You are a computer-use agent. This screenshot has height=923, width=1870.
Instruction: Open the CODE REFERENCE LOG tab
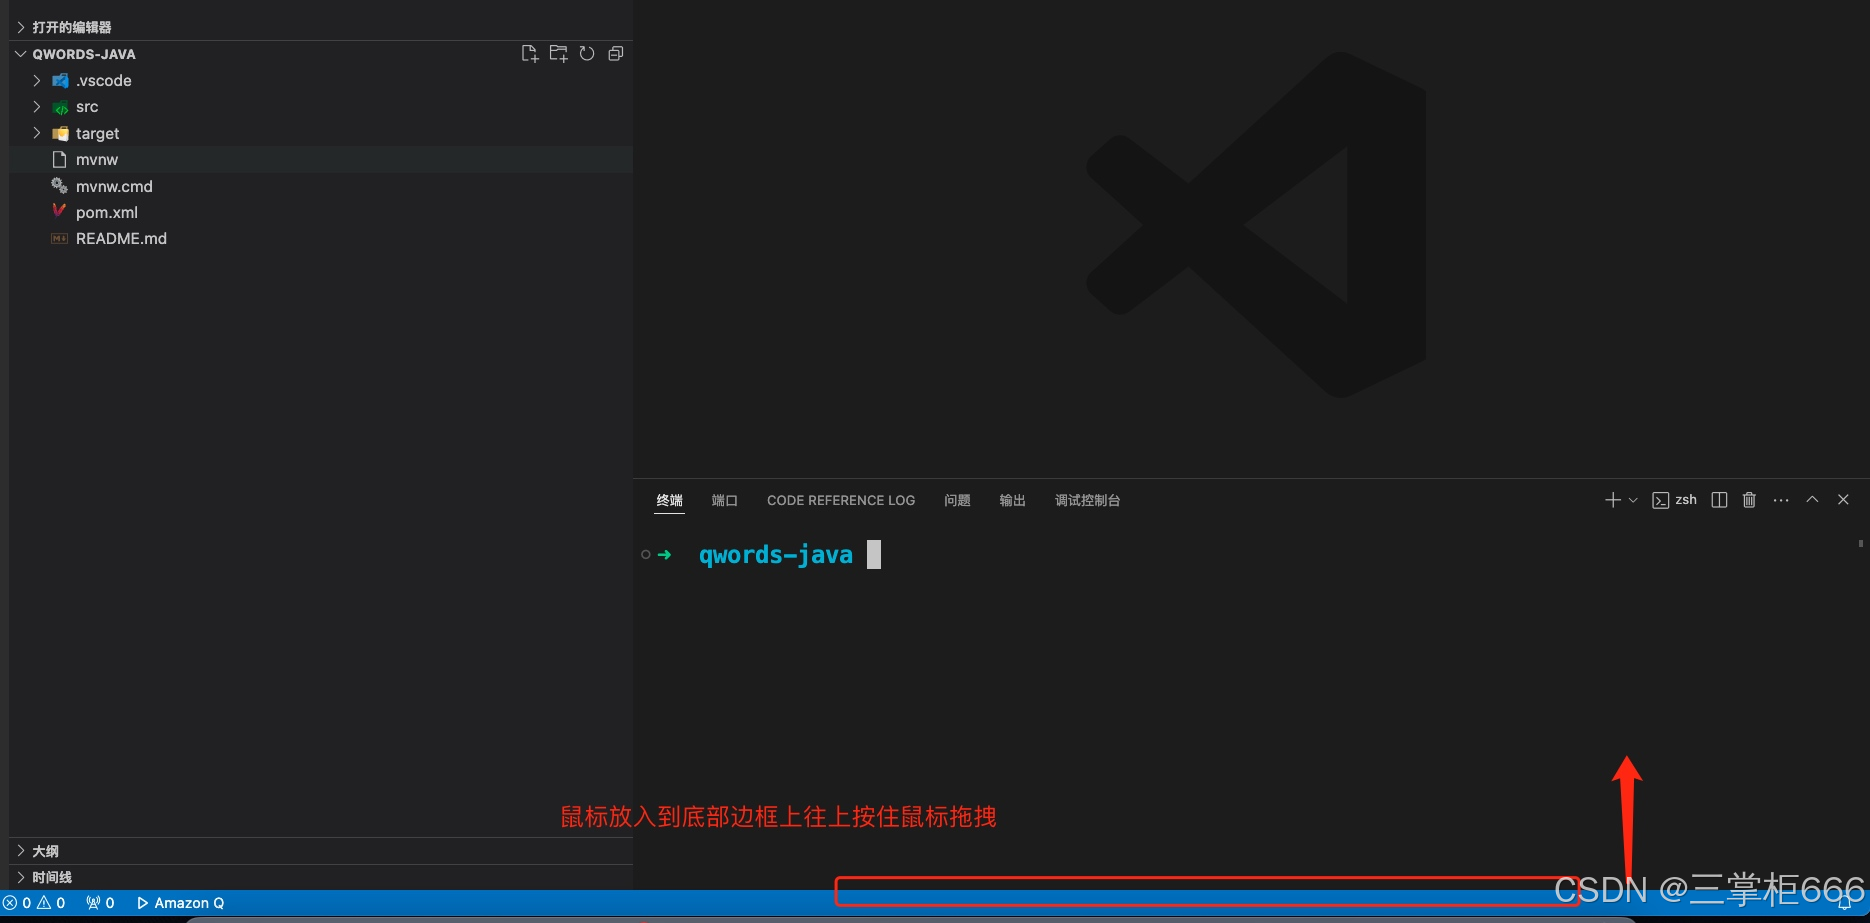(841, 500)
